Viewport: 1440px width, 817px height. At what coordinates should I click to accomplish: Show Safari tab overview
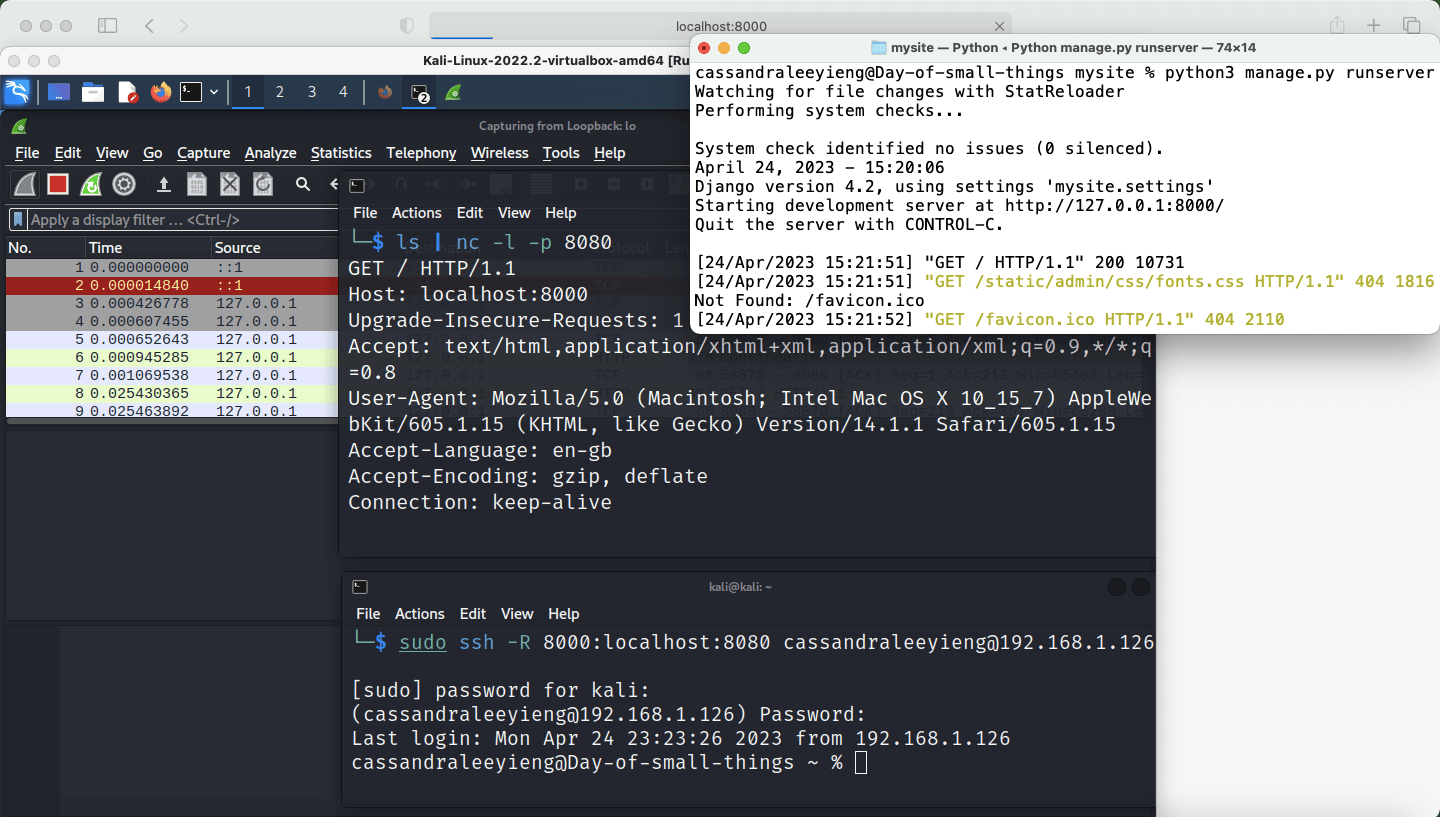coord(1412,26)
